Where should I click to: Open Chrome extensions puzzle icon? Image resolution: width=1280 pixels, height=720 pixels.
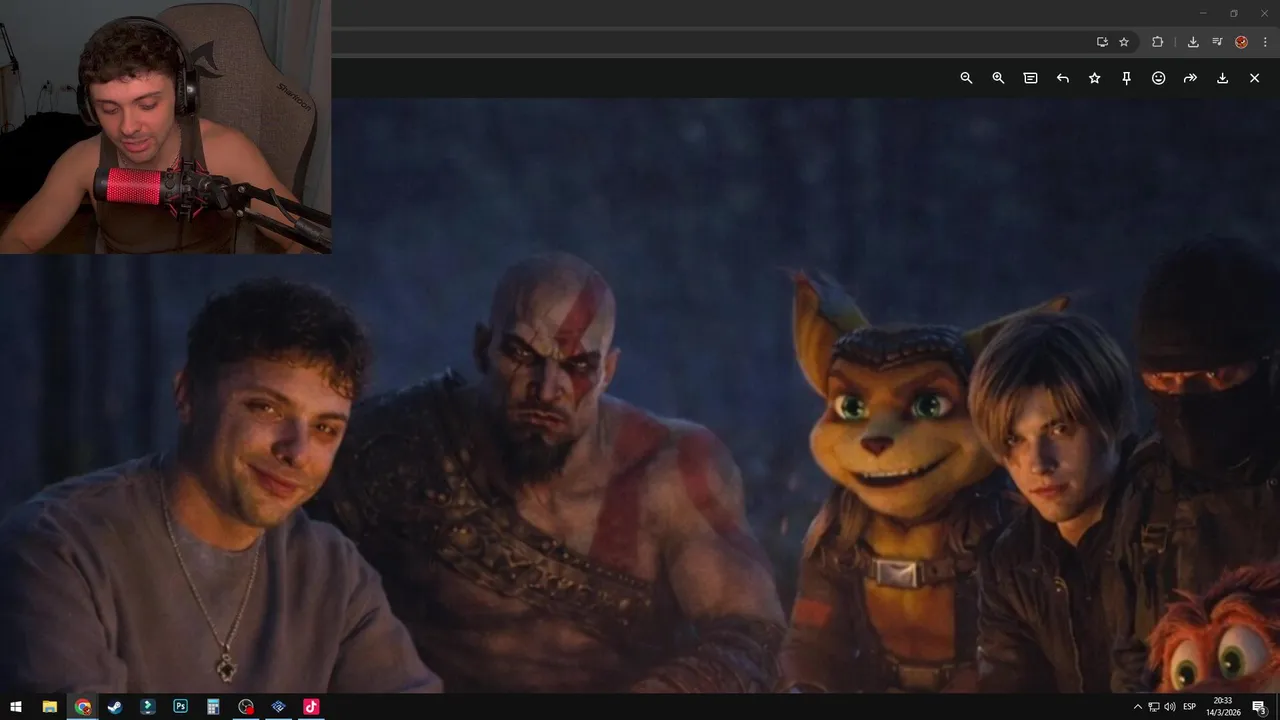[x=1158, y=42]
